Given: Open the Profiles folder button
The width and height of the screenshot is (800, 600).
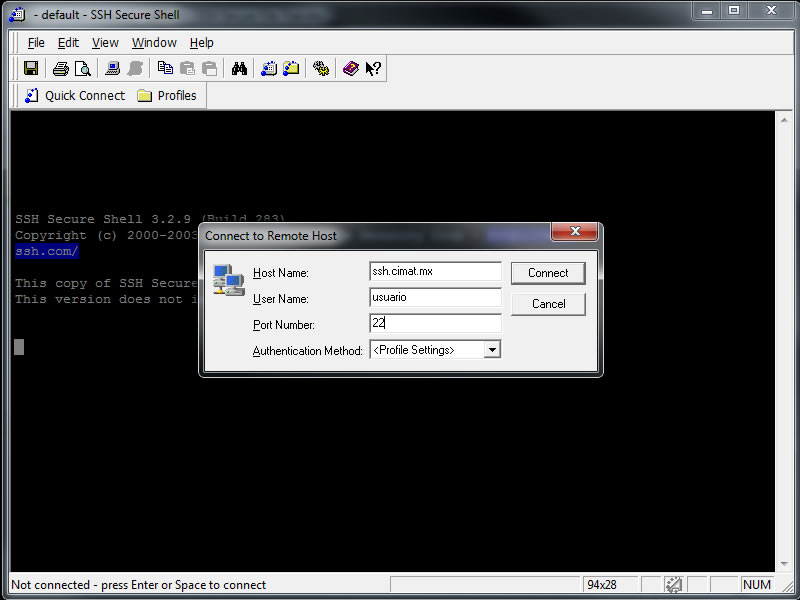Looking at the screenshot, I should tap(167, 95).
